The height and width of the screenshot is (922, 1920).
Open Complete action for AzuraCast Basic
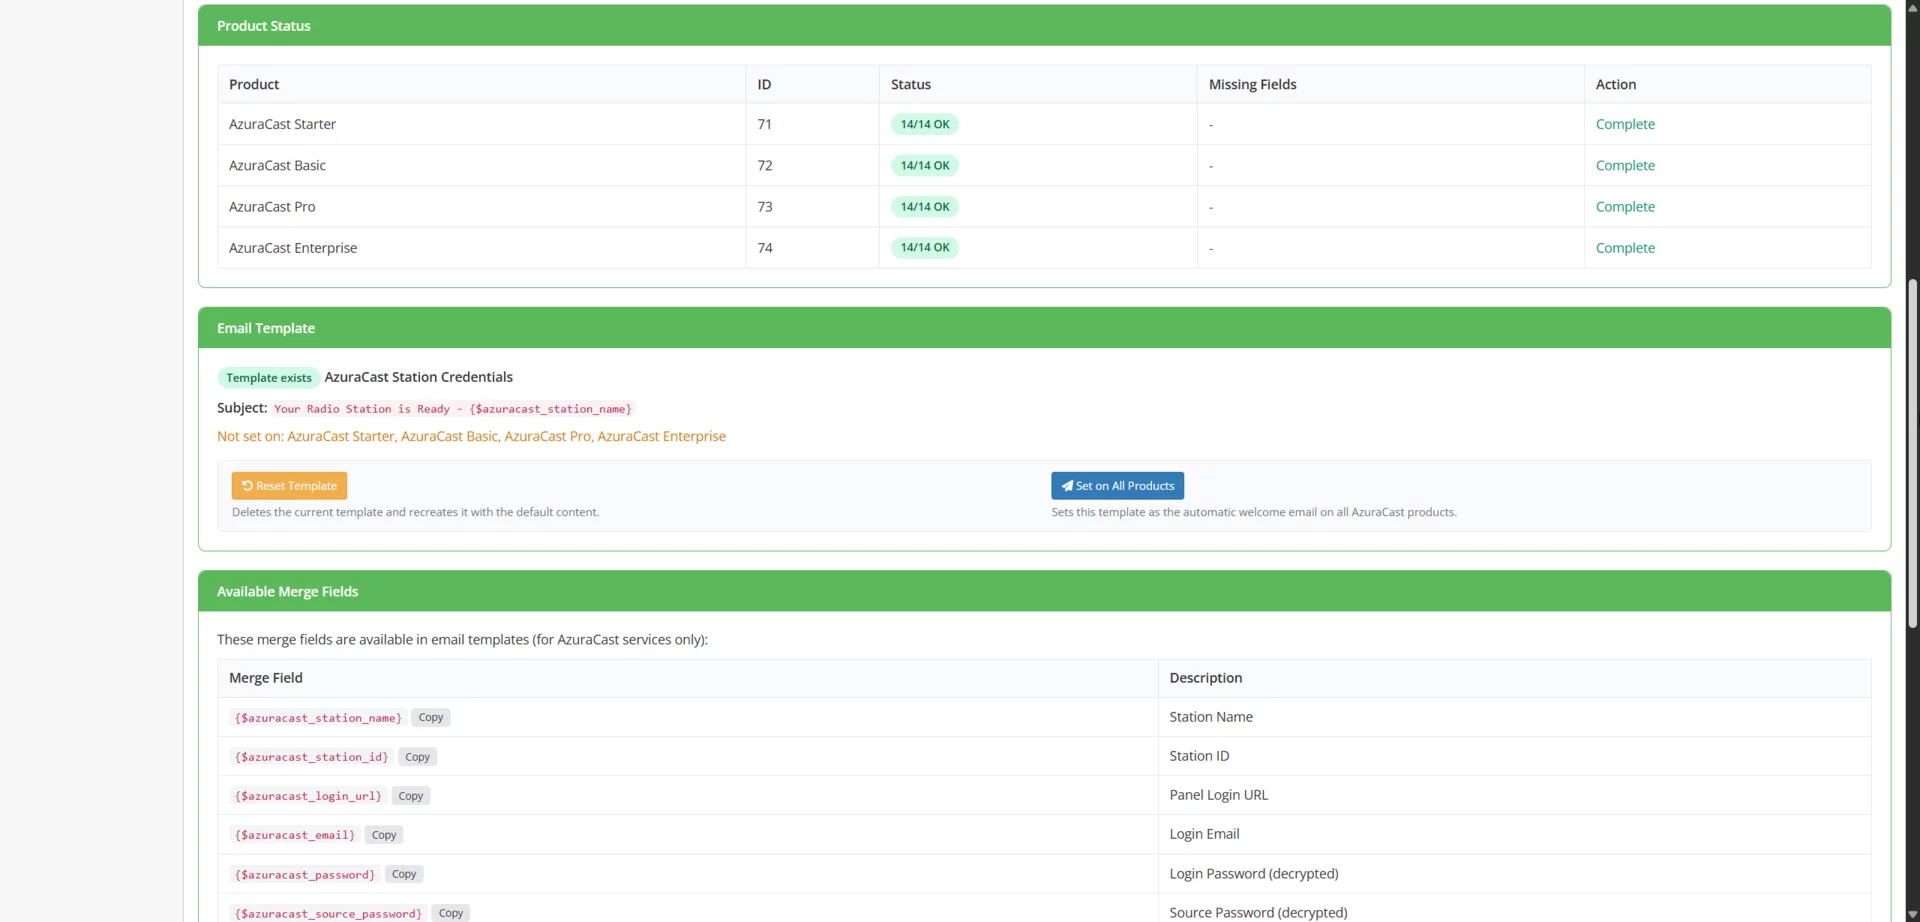1625,165
